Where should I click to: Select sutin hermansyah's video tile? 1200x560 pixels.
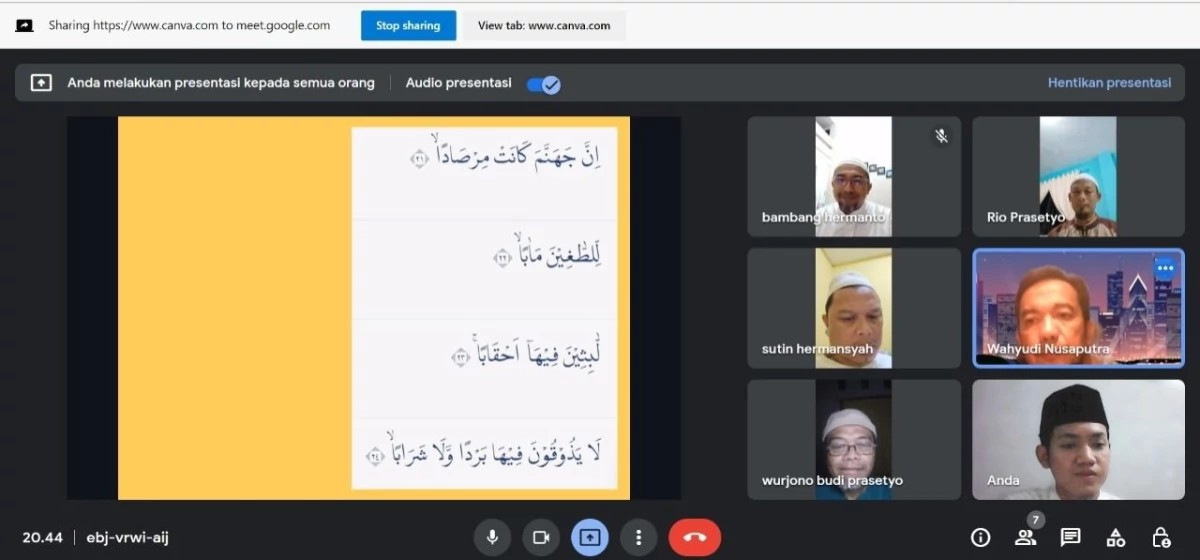click(854, 308)
